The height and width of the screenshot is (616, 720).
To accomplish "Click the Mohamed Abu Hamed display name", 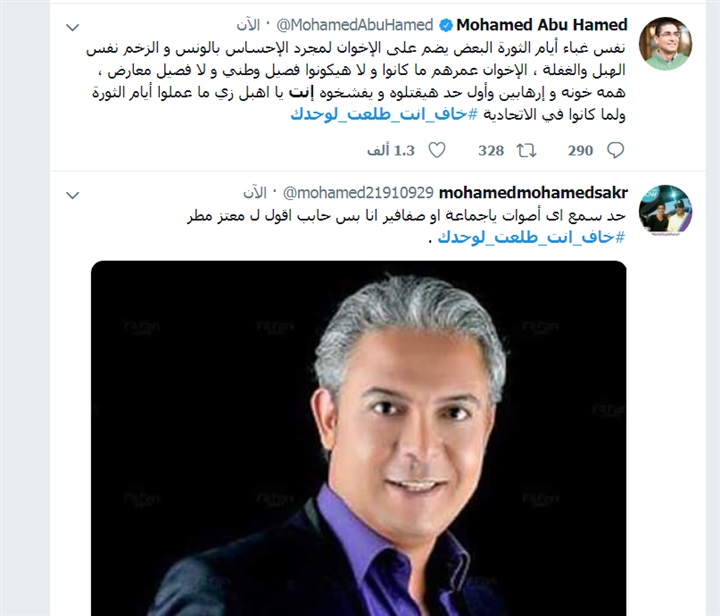I will tap(542, 25).
